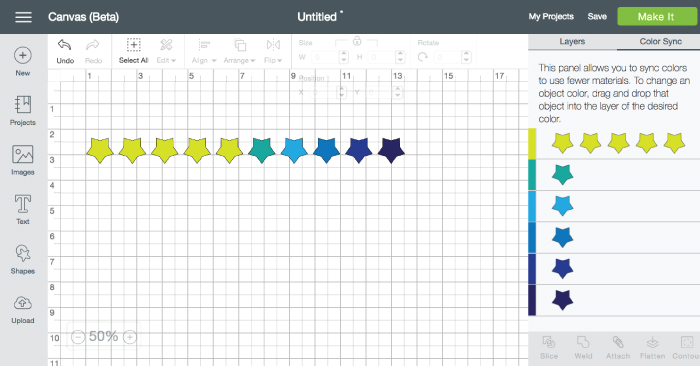This screenshot has height=366, width=700.
Task: Open the Arrange dropdown
Action: pos(239,51)
